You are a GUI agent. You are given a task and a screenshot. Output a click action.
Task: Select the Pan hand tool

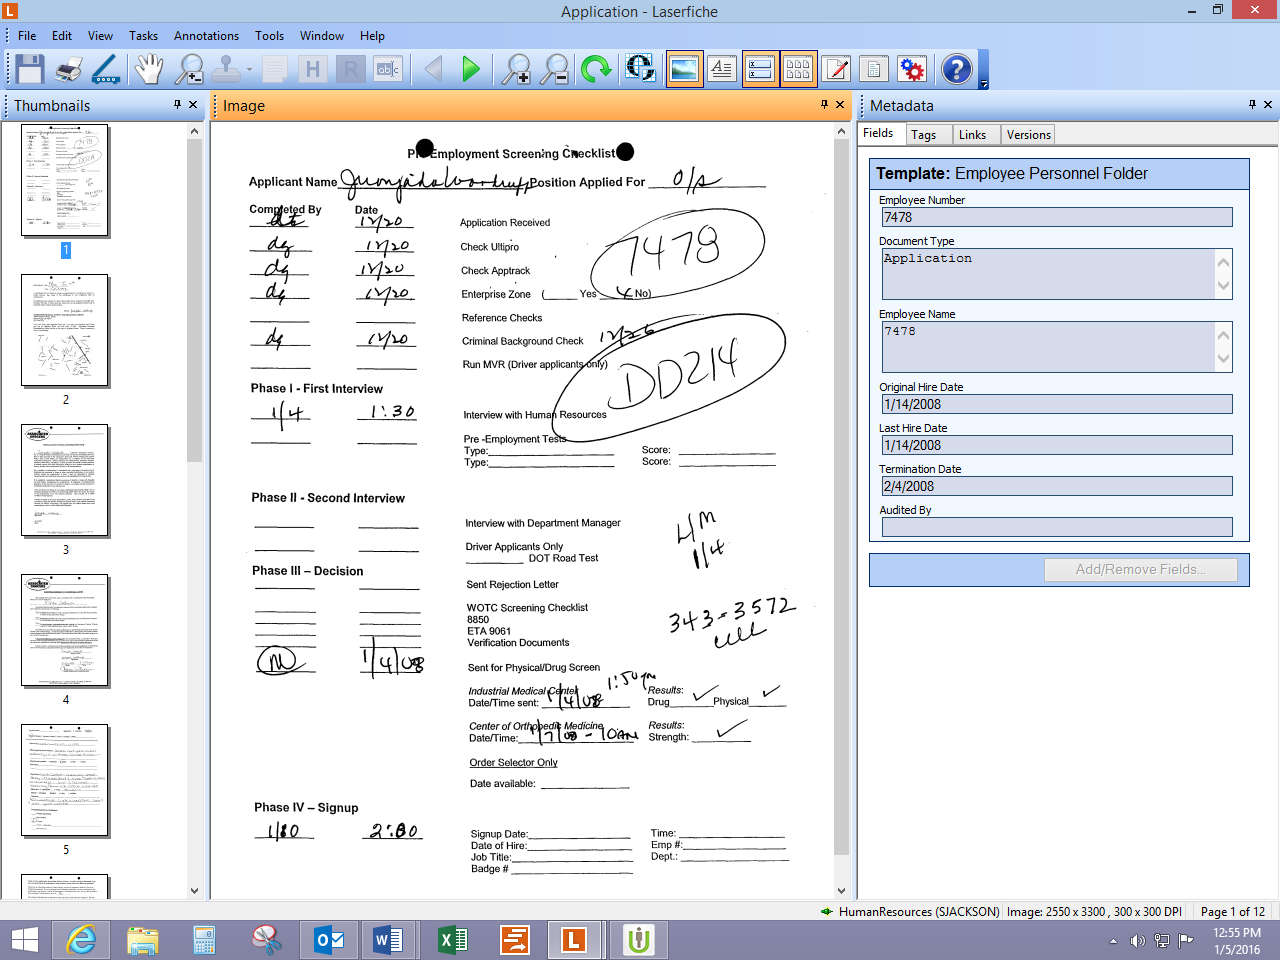149,69
